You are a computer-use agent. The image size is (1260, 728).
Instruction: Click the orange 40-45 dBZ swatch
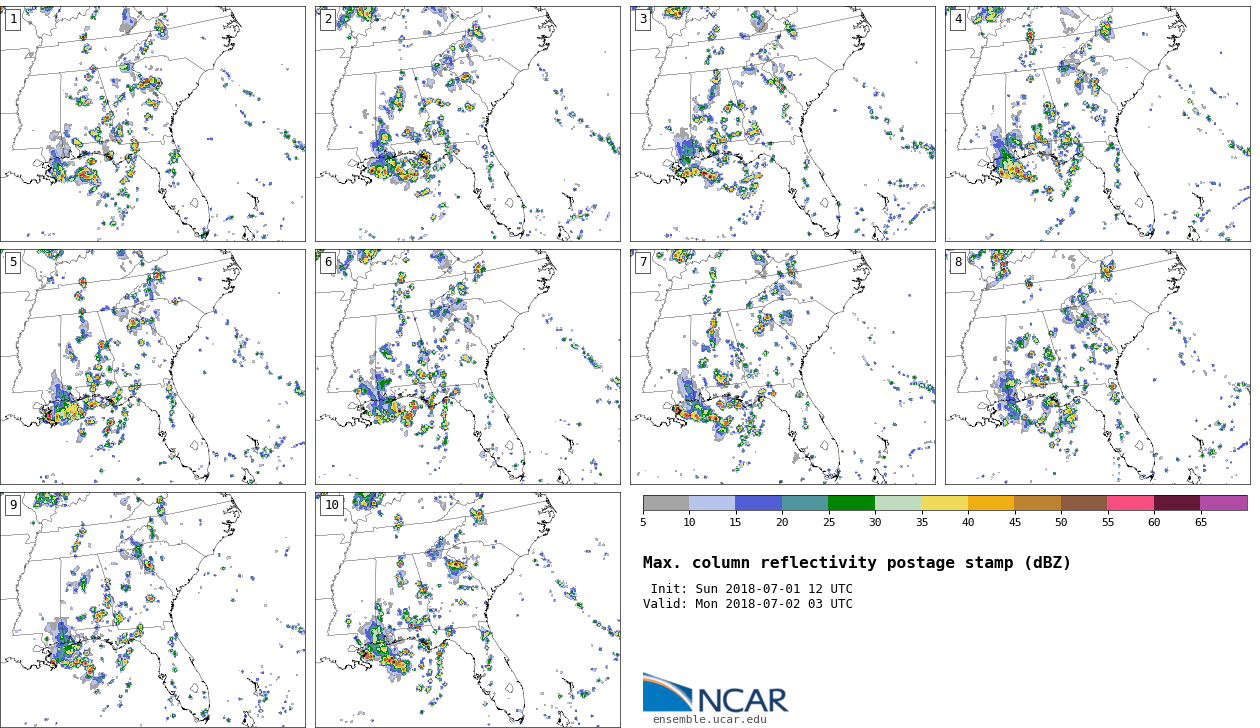[x=991, y=503]
